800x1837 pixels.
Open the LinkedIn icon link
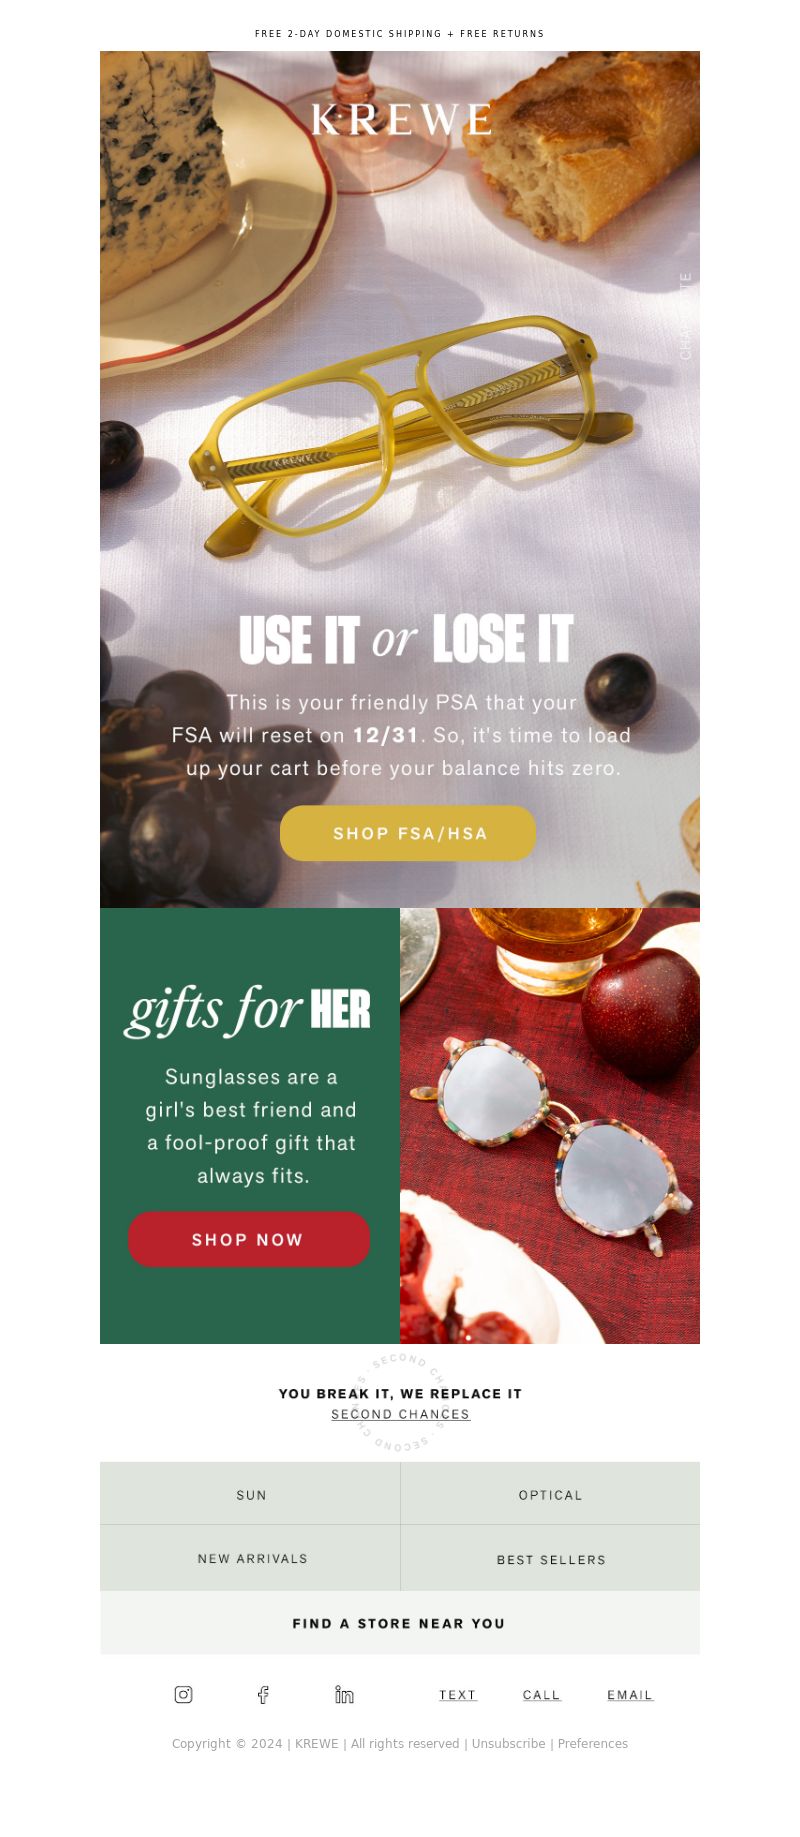coord(344,1694)
